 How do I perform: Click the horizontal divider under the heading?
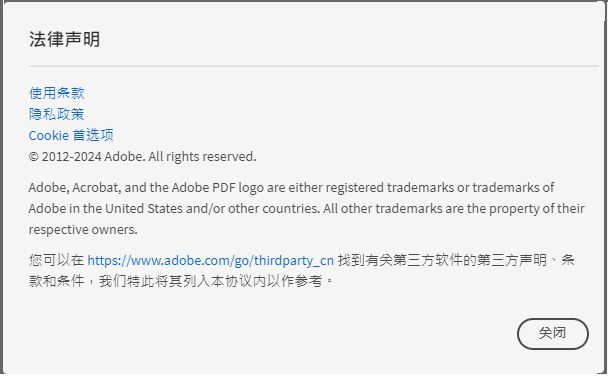pyautogui.click(x=313, y=66)
